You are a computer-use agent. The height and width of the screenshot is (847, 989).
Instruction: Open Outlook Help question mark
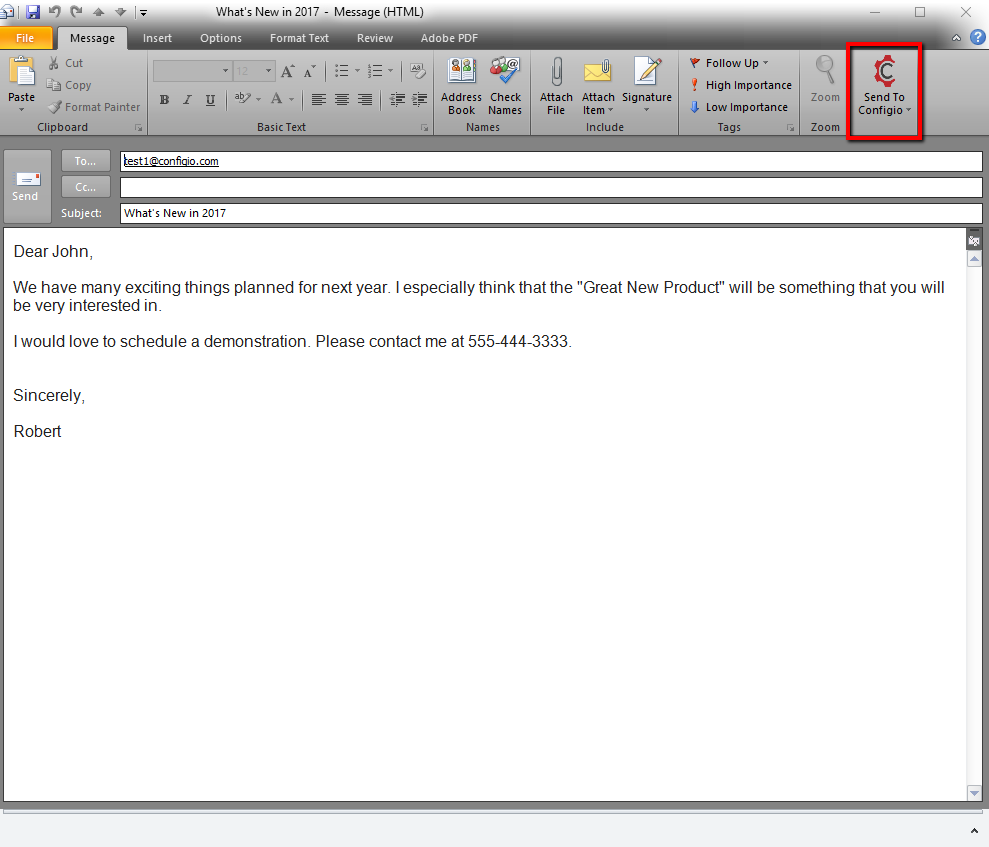tap(978, 37)
